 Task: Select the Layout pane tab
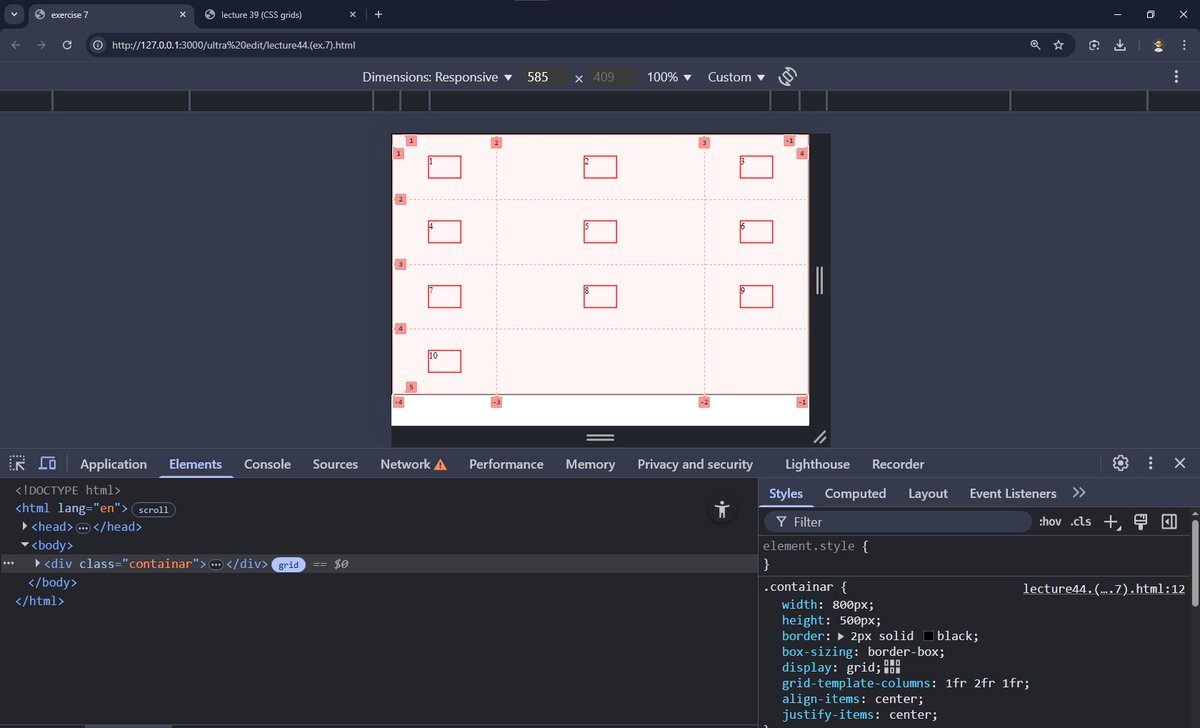pyautogui.click(x=928, y=493)
